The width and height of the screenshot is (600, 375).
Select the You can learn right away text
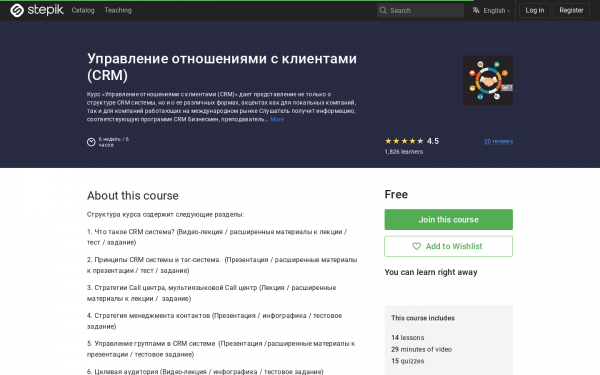pyautogui.click(x=431, y=272)
